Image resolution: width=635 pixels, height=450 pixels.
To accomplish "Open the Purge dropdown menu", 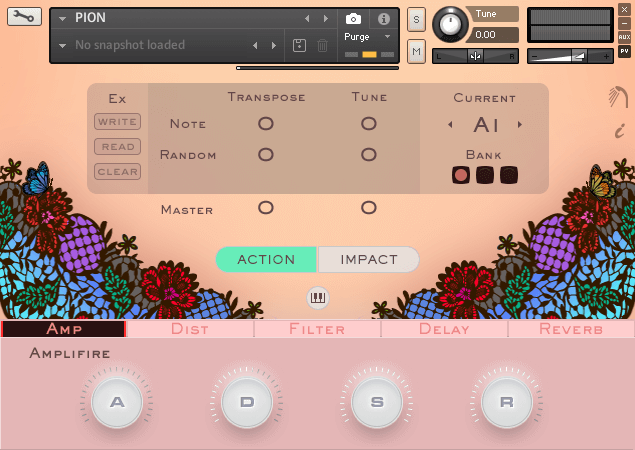I will coord(387,36).
